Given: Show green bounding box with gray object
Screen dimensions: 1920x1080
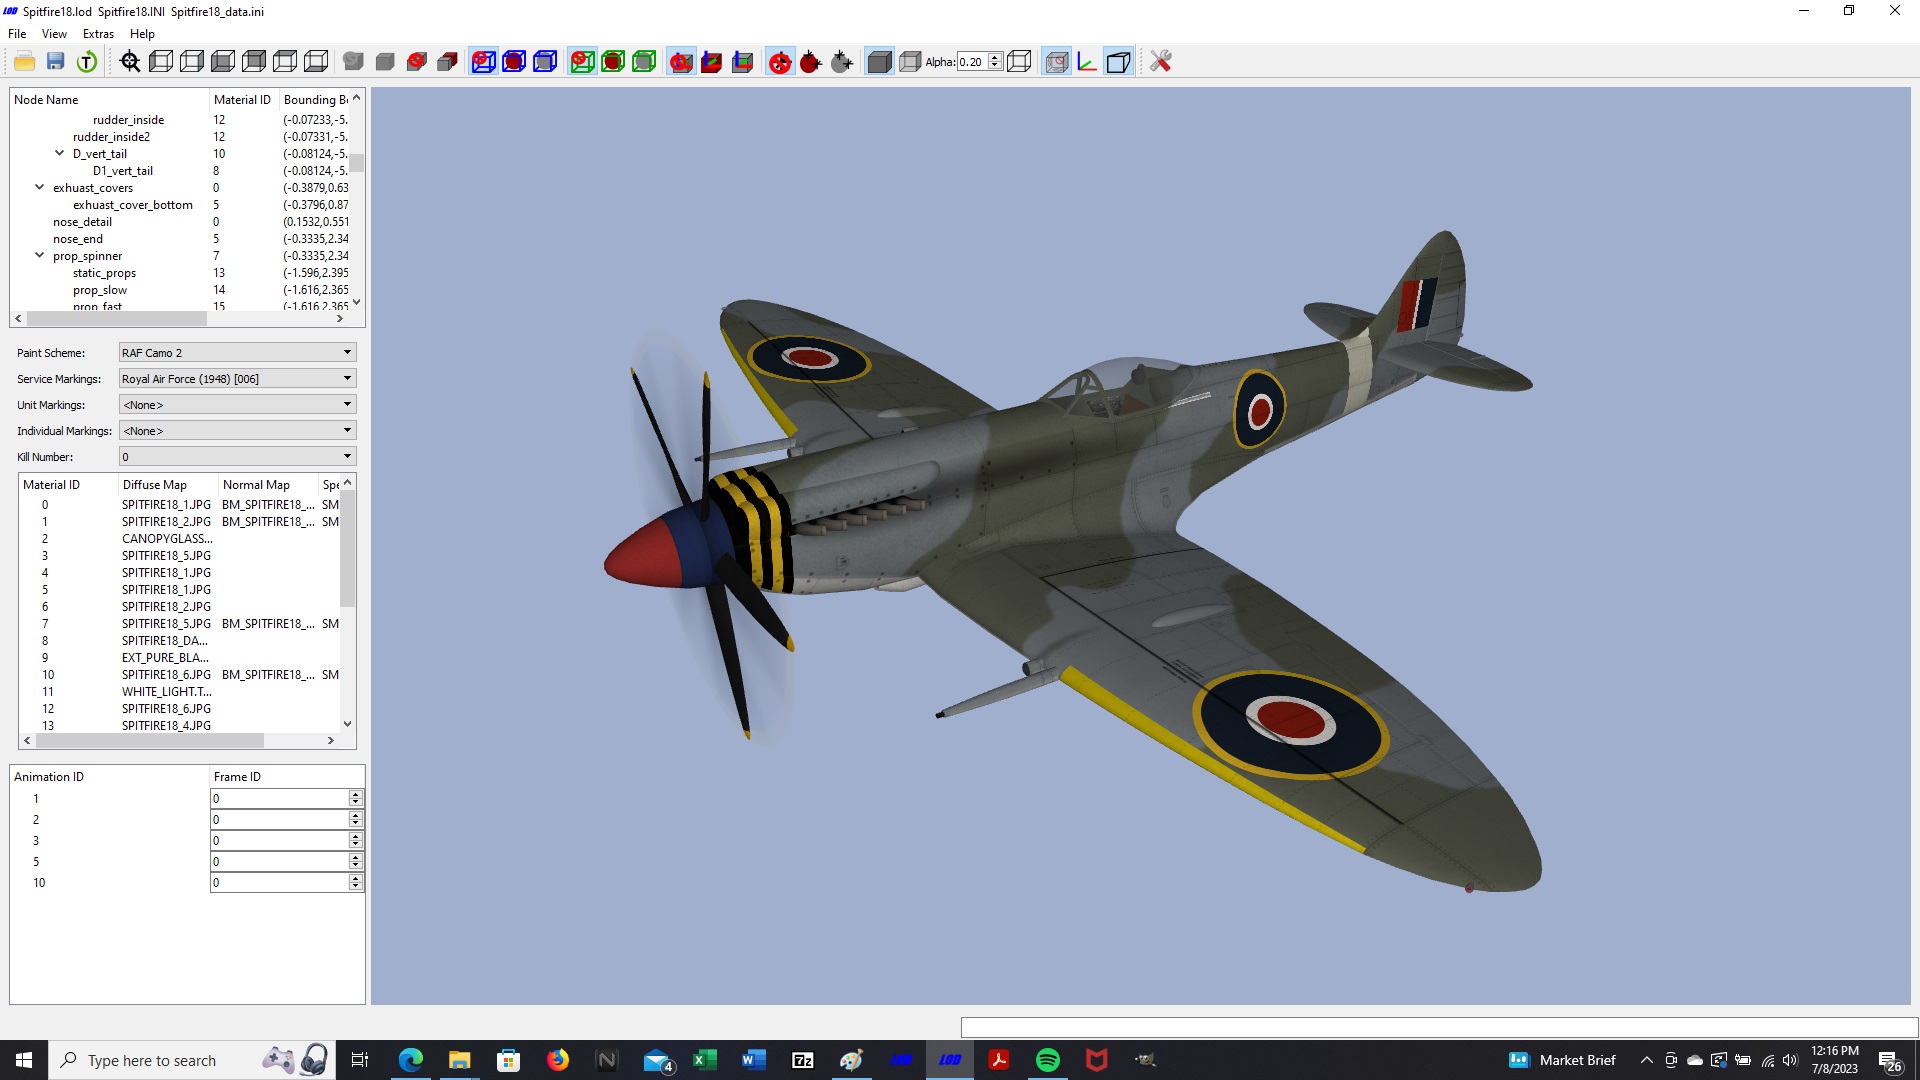Looking at the screenshot, I should click(x=644, y=62).
